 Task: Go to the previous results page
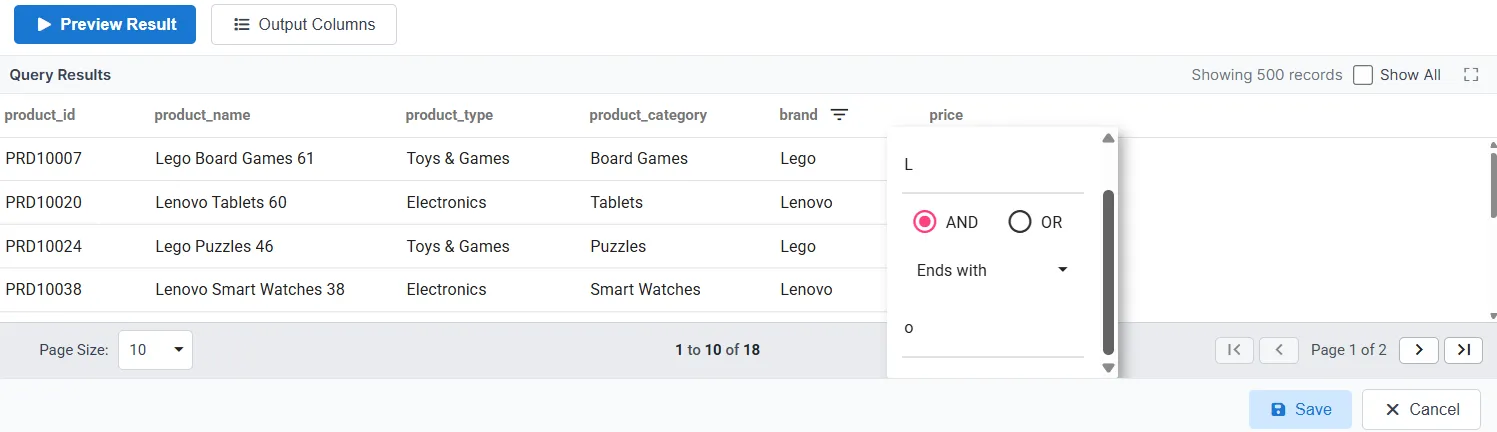click(1279, 350)
